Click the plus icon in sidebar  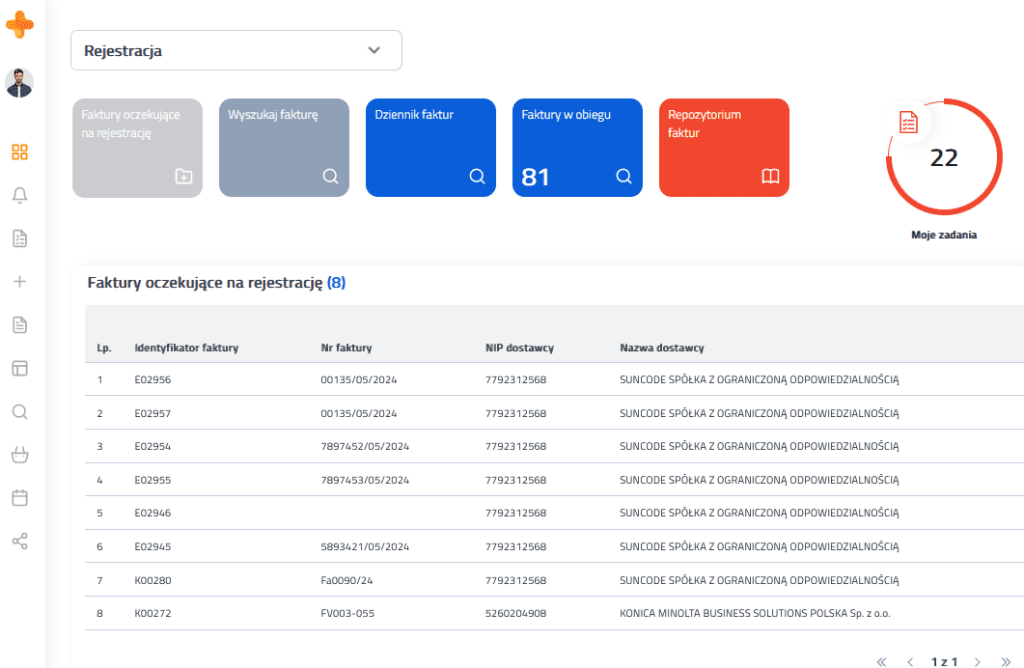[20, 281]
